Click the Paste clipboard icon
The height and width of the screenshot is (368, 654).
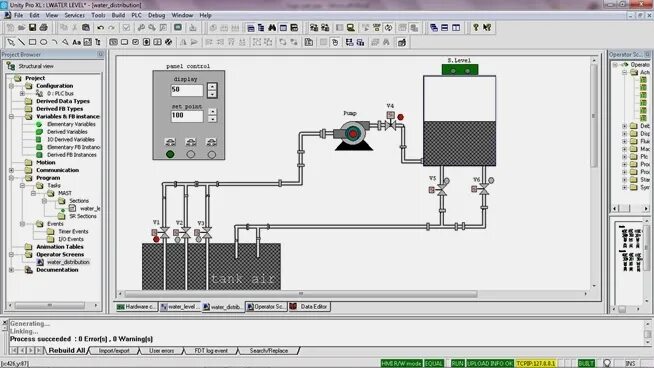pyautogui.click(x=86, y=28)
